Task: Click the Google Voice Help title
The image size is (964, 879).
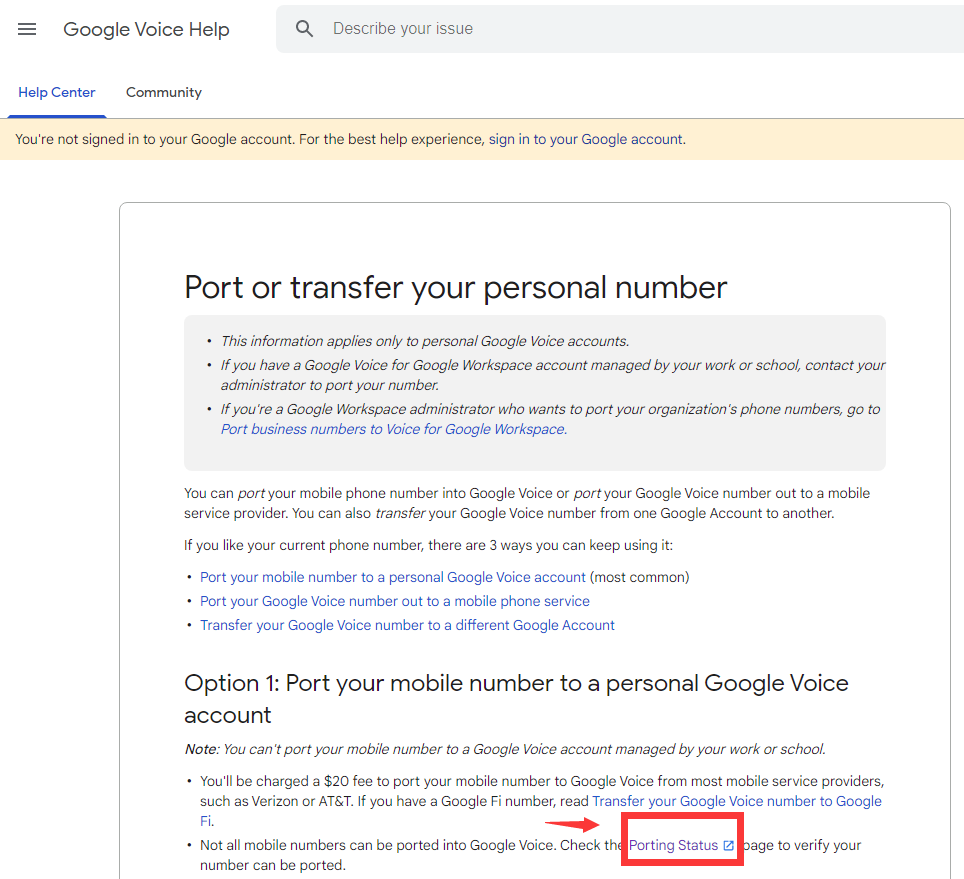Action: click(x=146, y=29)
